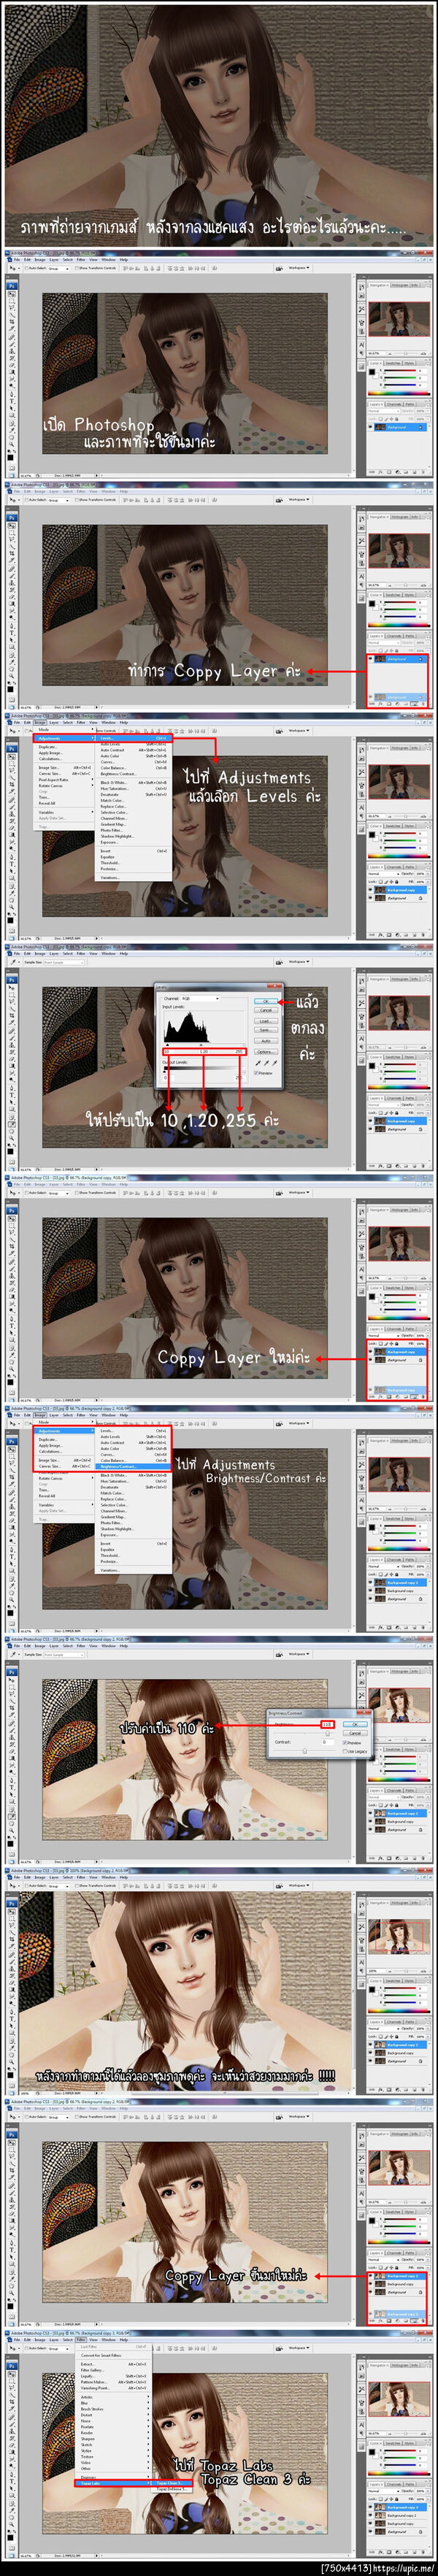Hide Background copy 2 in Brightness/Contrast dialog screenshot
Image resolution: width=438 pixels, height=2576 pixels.
(x=370, y=1813)
